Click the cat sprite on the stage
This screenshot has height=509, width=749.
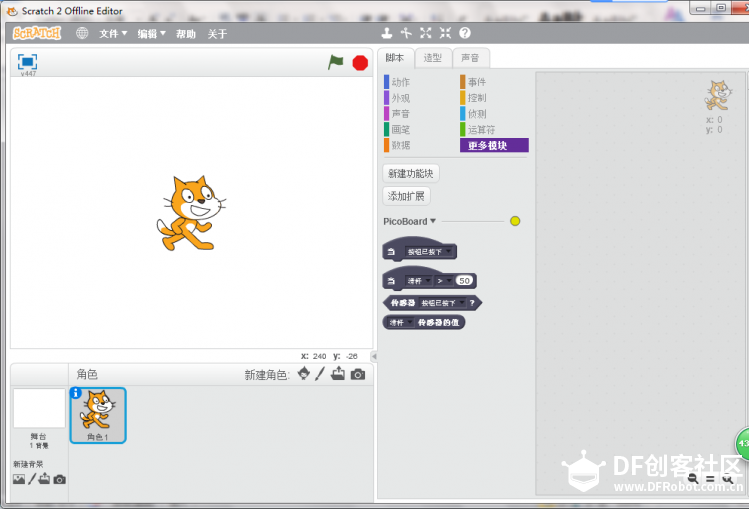pyautogui.click(x=191, y=213)
